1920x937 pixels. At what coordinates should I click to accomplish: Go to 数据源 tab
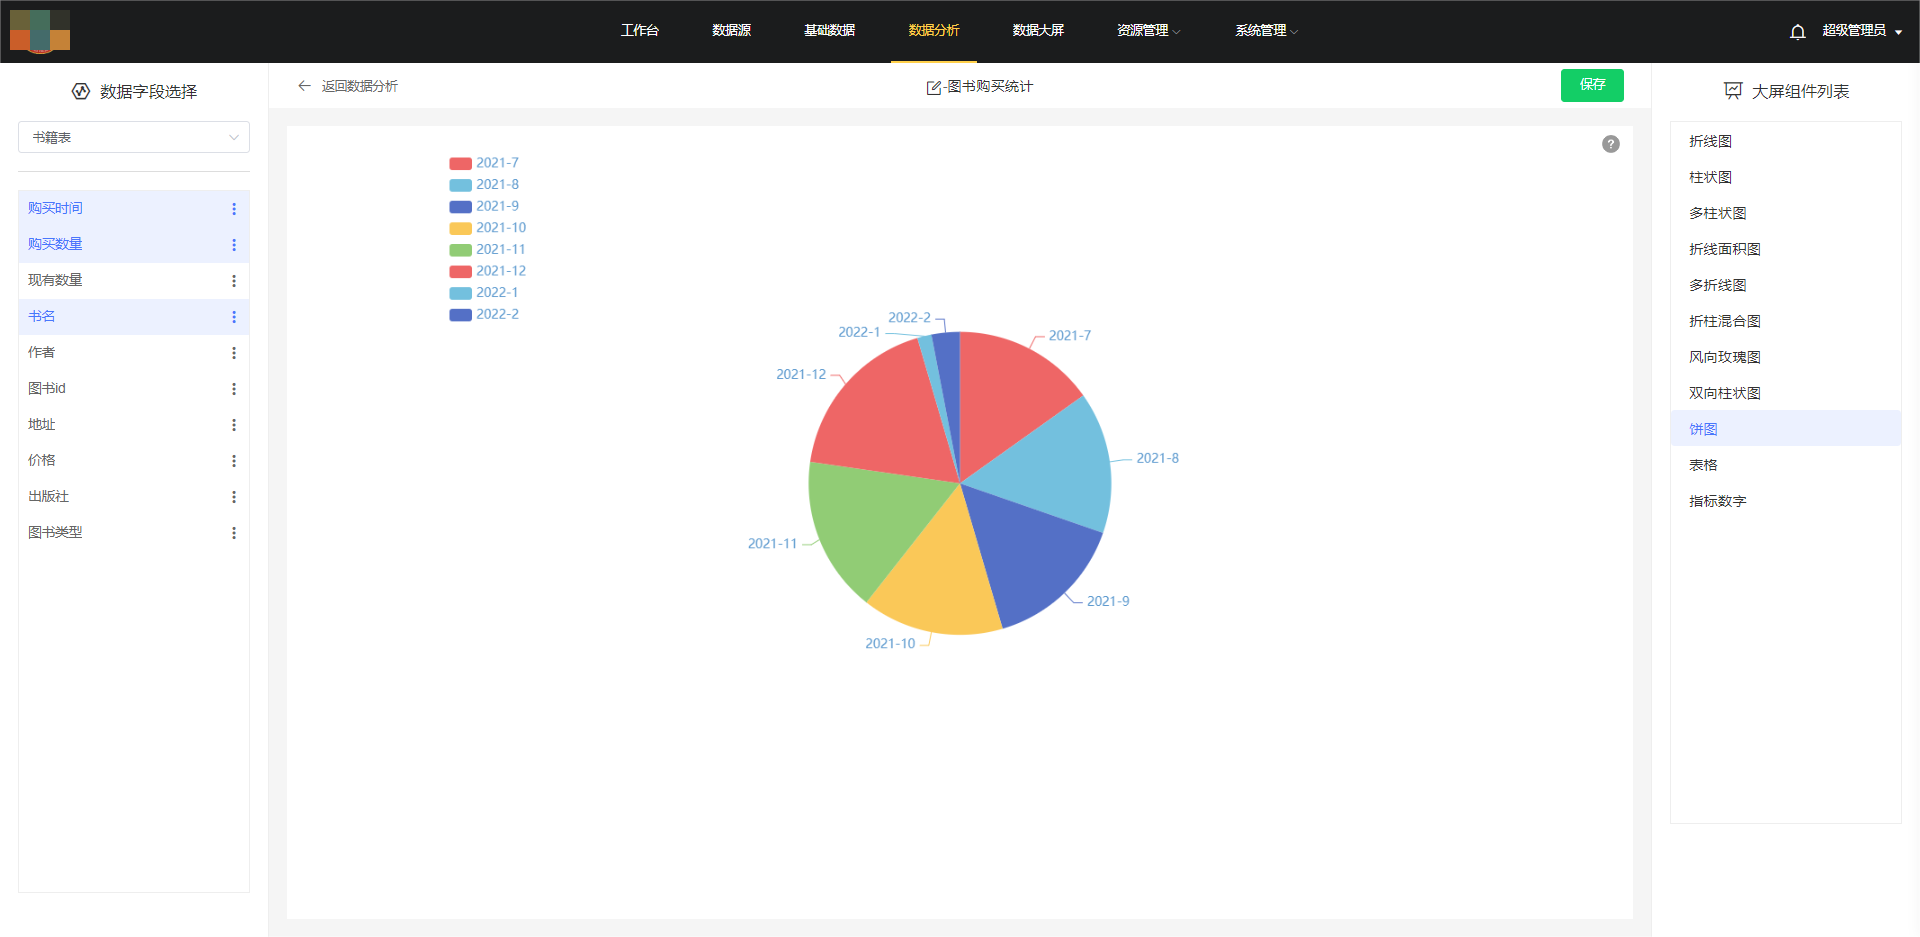point(731,31)
